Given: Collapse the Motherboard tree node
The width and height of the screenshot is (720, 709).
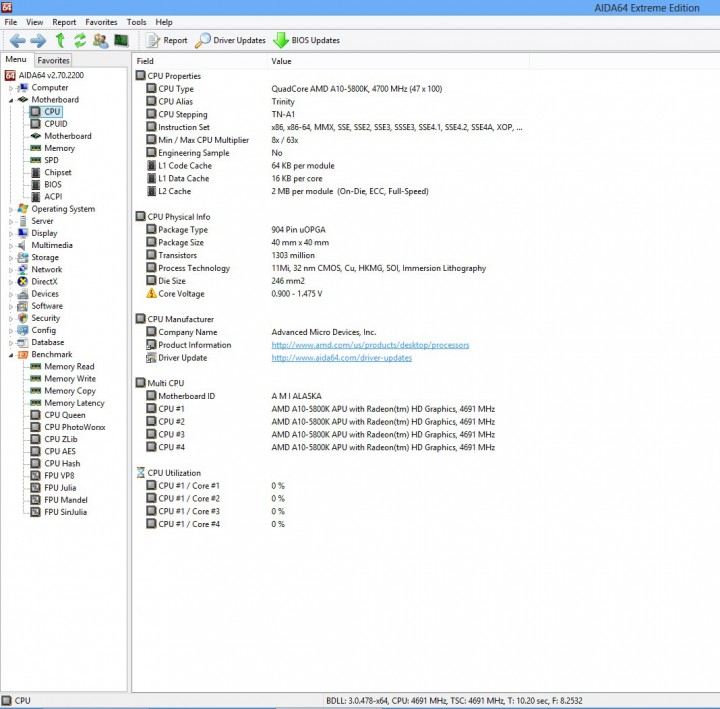Looking at the screenshot, I should (11, 100).
